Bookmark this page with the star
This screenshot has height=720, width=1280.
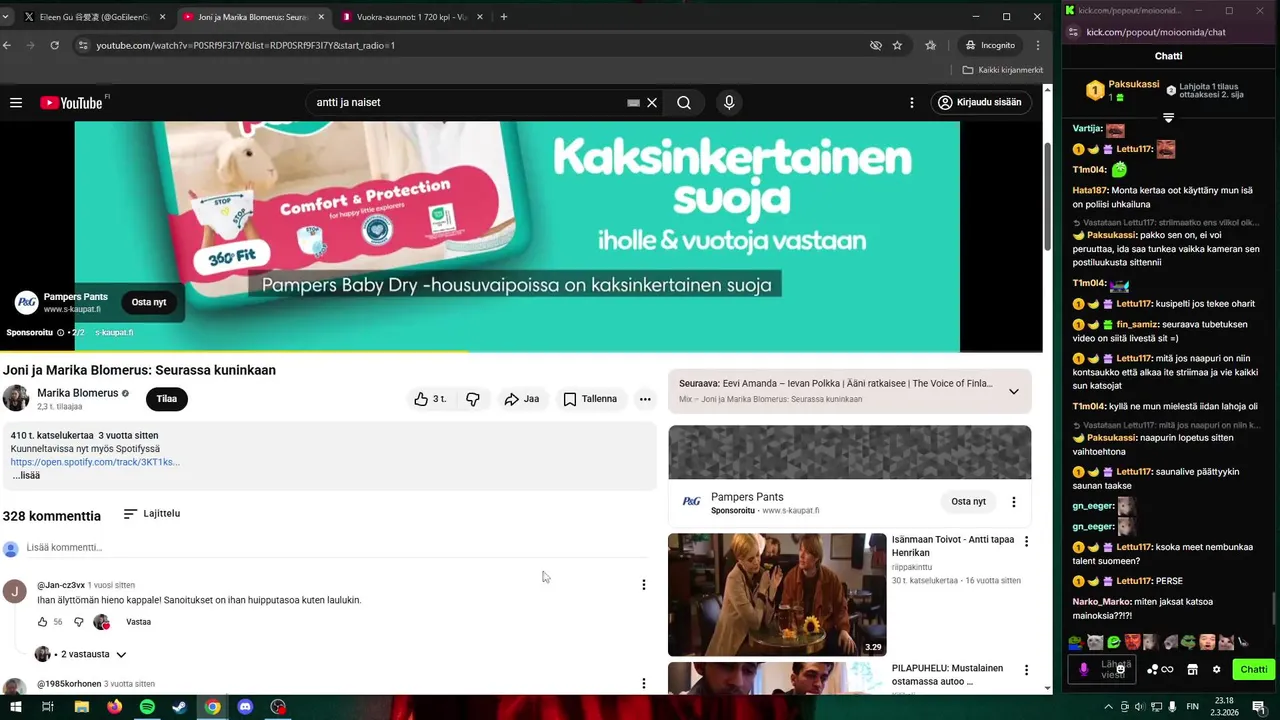click(x=897, y=45)
